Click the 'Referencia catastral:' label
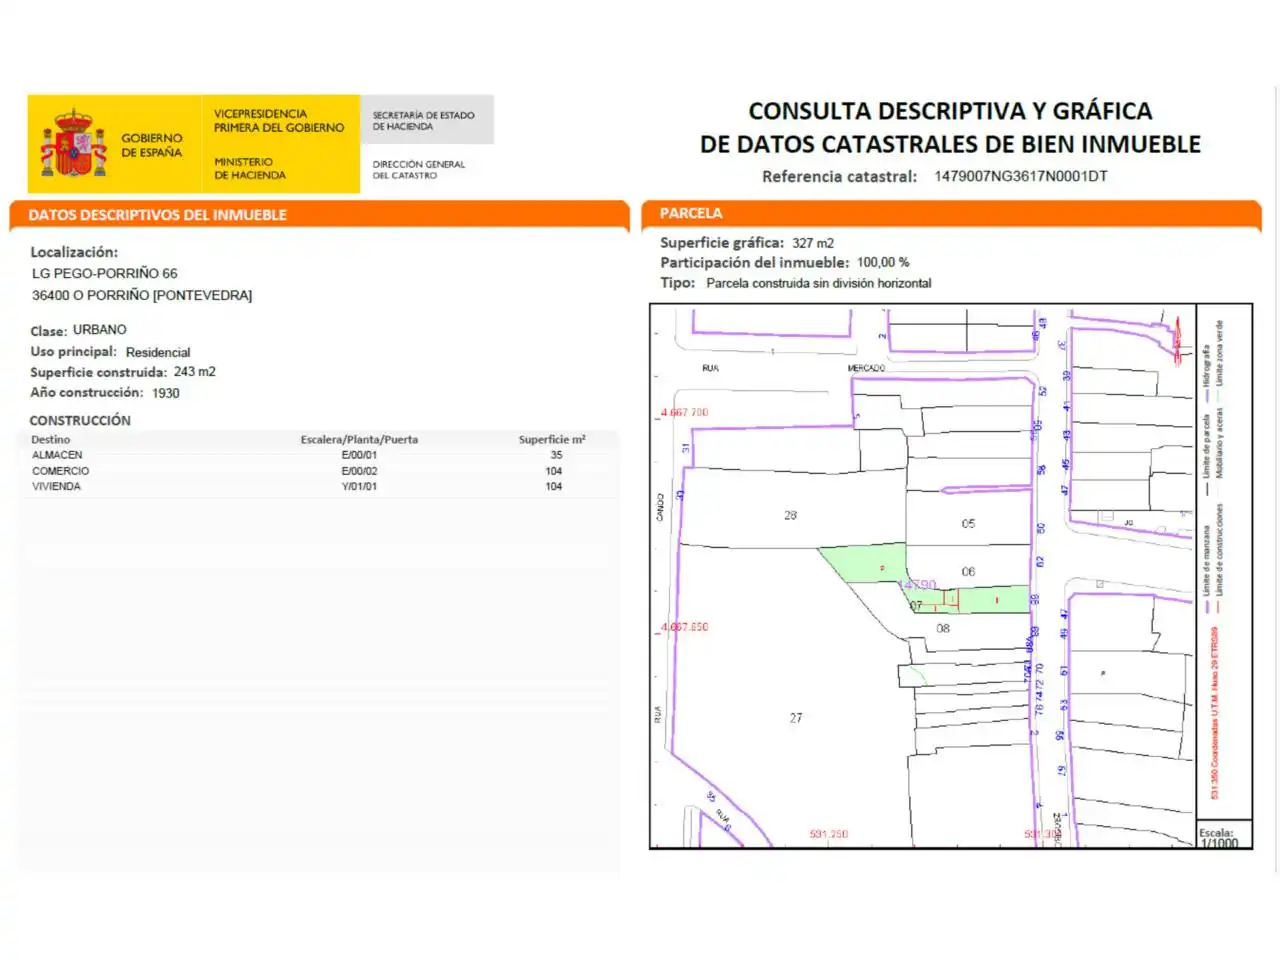Viewport: 1280px width, 960px height. tap(839, 176)
